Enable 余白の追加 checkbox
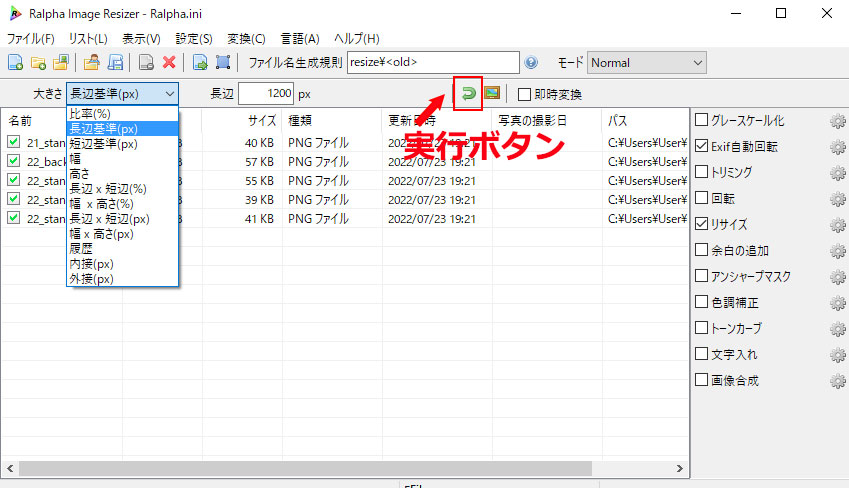This screenshot has width=849, height=488. point(701,250)
